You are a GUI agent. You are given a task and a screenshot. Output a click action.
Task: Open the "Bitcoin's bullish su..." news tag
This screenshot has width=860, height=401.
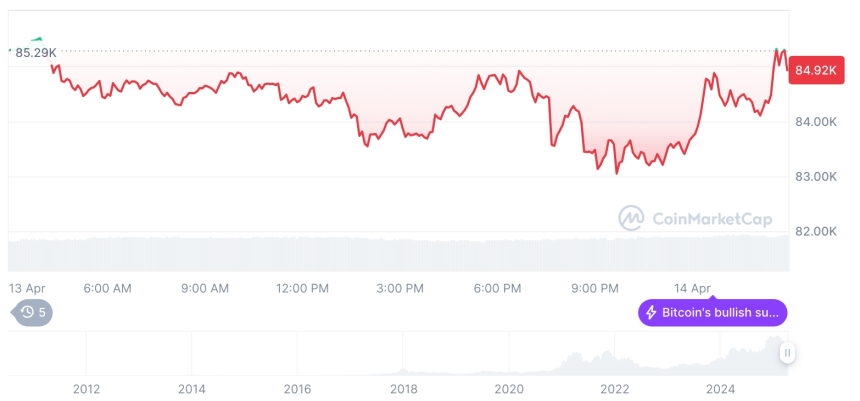pos(712,313)
